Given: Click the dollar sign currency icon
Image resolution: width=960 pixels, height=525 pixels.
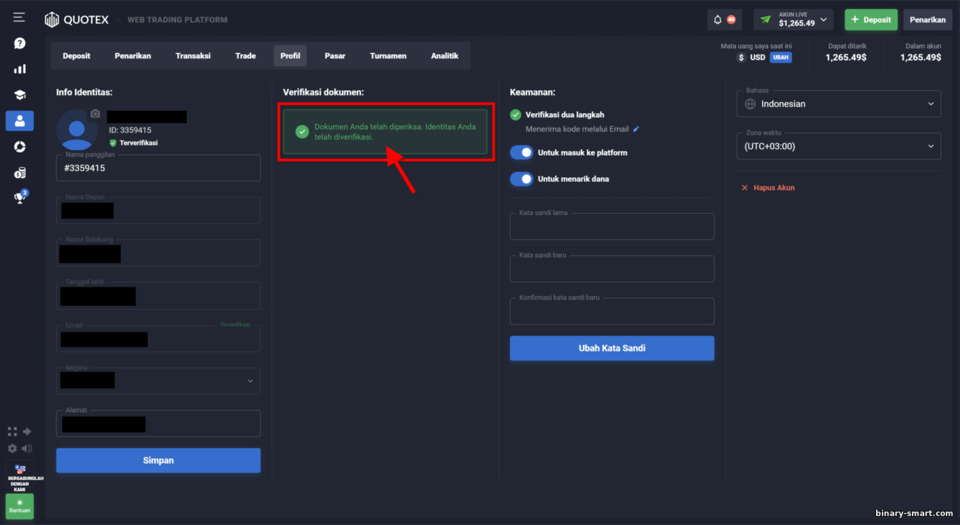Looking at the screenshot, I should click(741, 58).
